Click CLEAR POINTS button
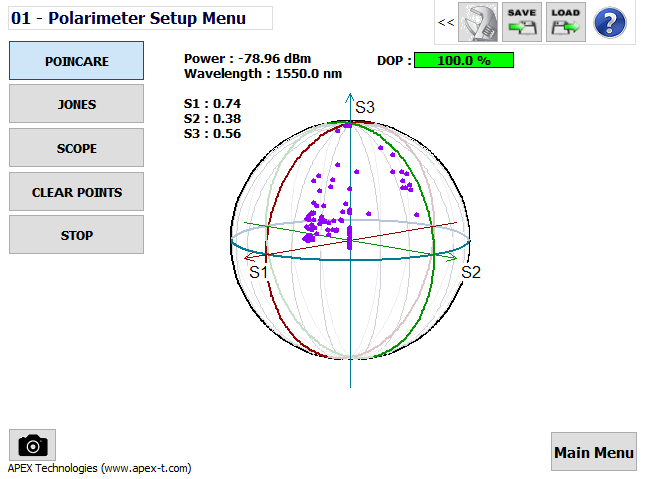 (77, 192)
